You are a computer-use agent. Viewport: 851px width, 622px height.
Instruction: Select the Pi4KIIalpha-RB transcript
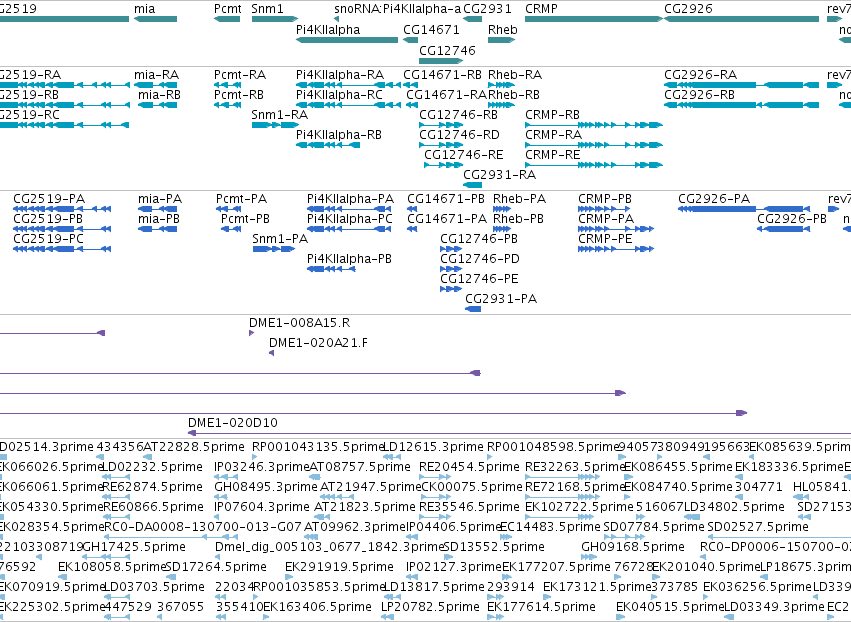pos(328,145)
